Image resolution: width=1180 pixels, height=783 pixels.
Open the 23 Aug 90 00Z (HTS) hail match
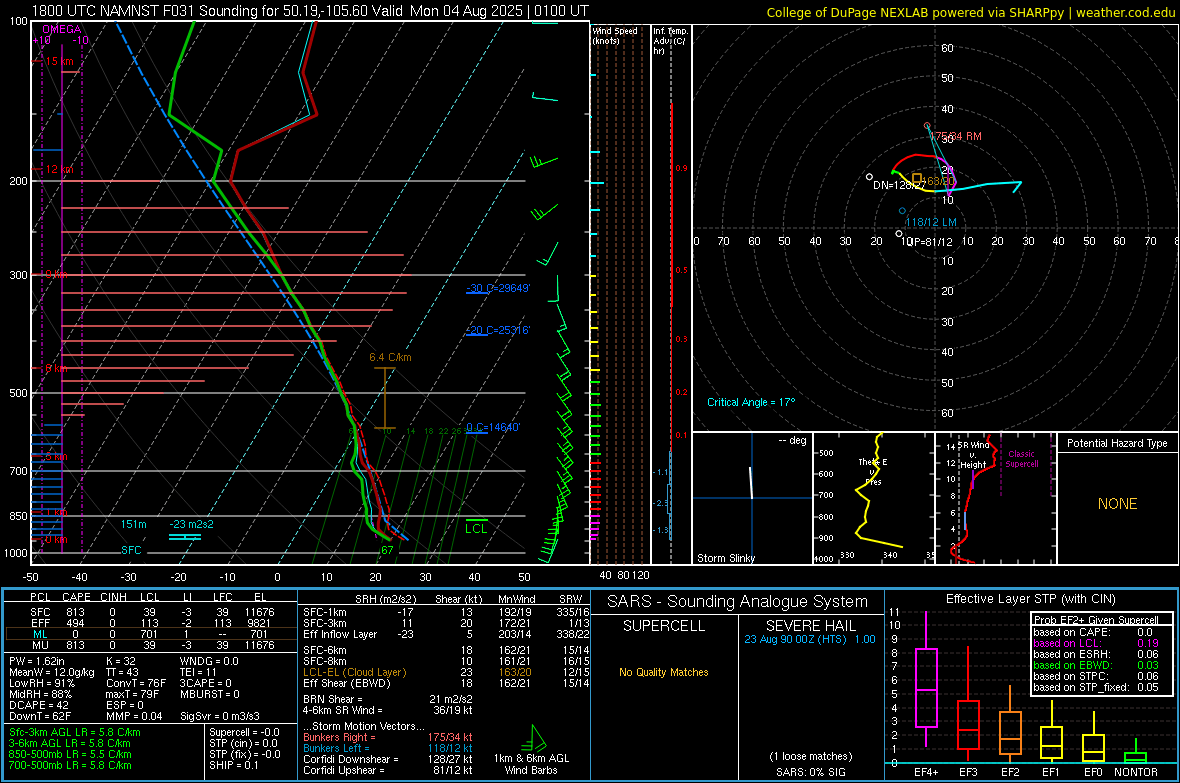click(810, 639)
